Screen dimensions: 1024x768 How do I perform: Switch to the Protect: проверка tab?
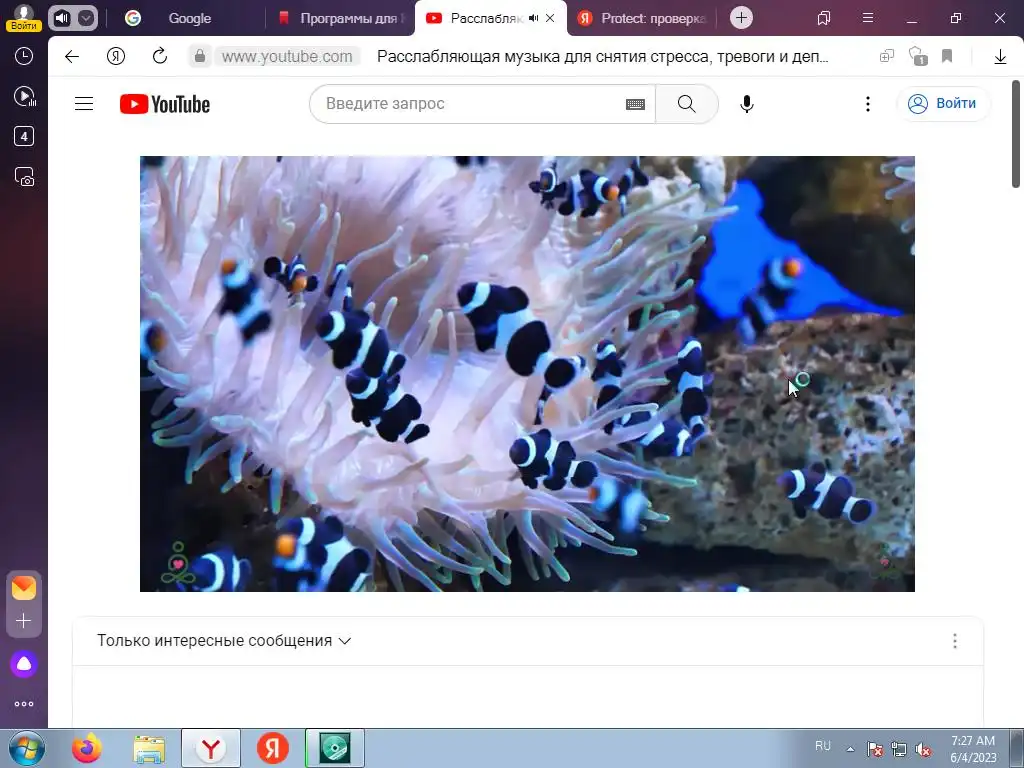643,18
